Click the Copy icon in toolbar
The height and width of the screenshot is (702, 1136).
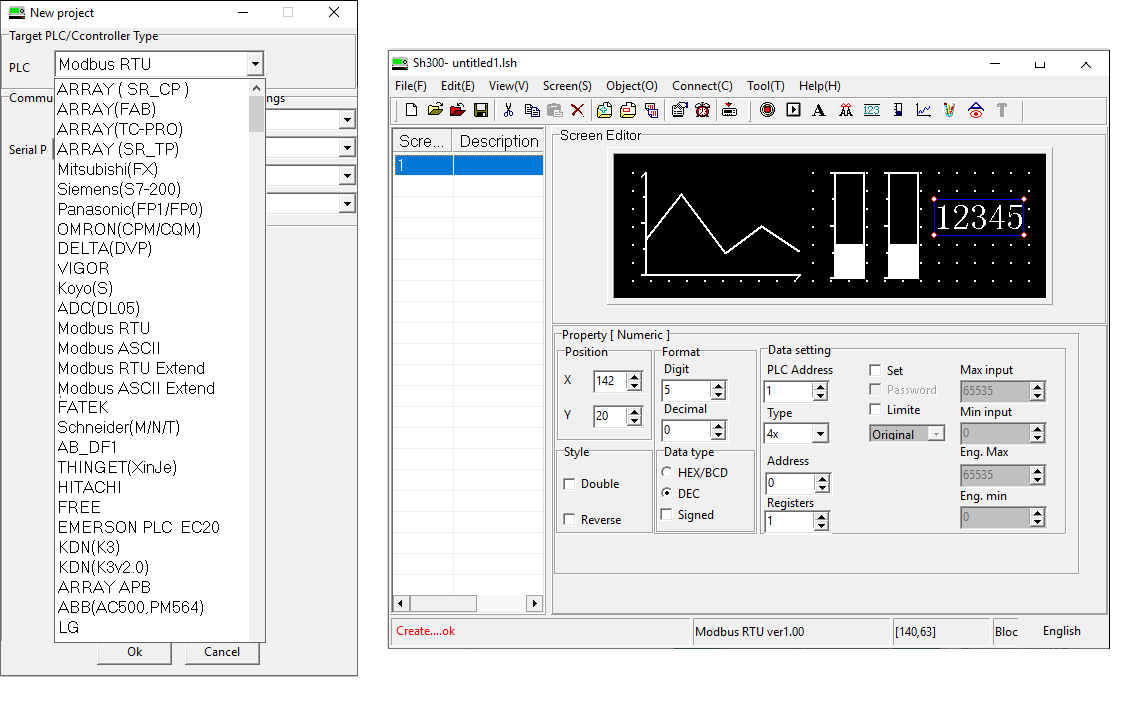532,110
